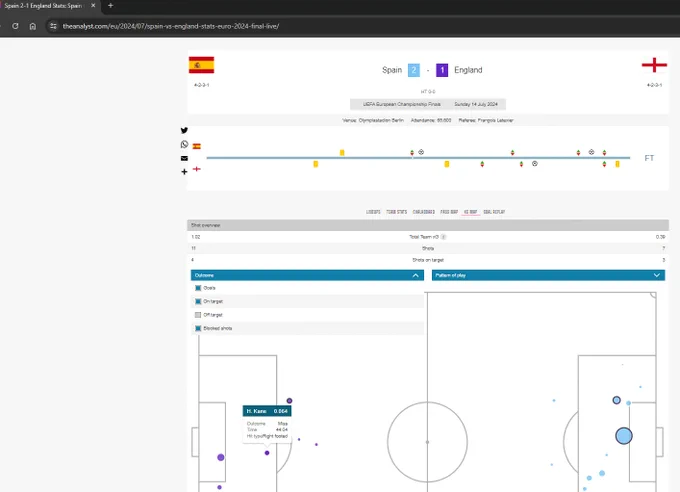Screen dimensions: 680x492
Task: Select Spain's first goal on timeline
Action: [x=421, y=152]
